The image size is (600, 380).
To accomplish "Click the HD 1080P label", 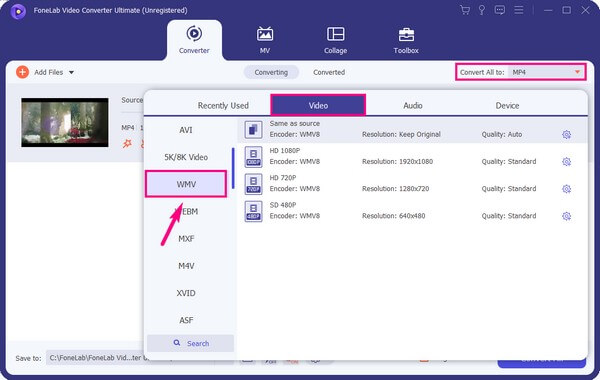I will [x=285, y=150].
